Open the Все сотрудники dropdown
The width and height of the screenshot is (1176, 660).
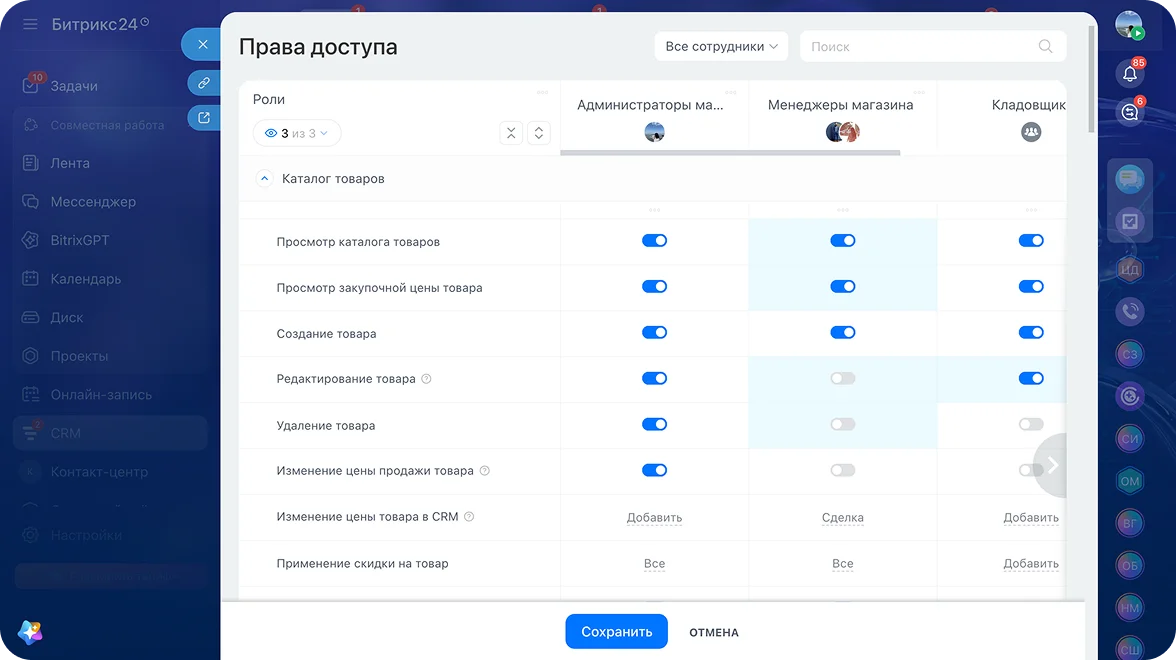point(721,46)
